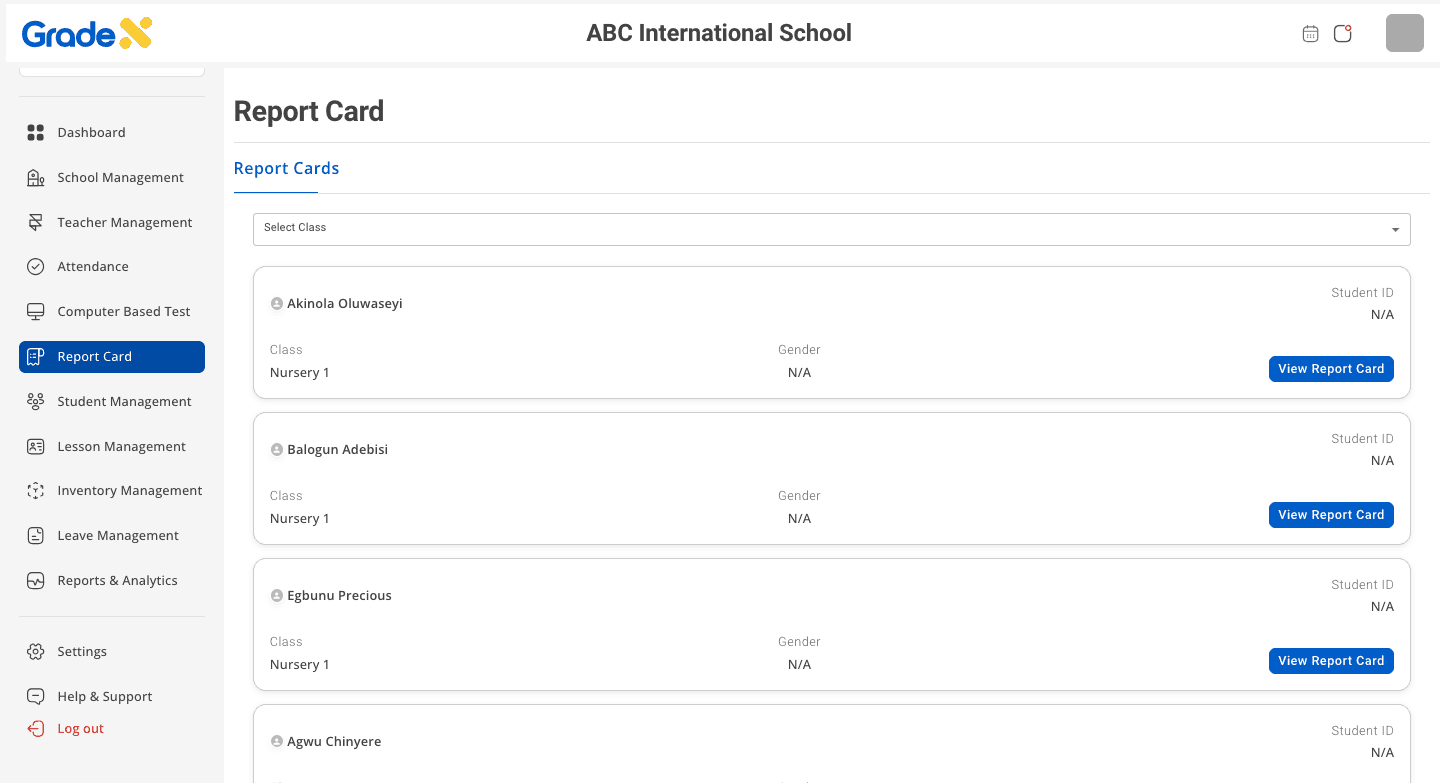Click the user profile avatar

[1404, 34]
